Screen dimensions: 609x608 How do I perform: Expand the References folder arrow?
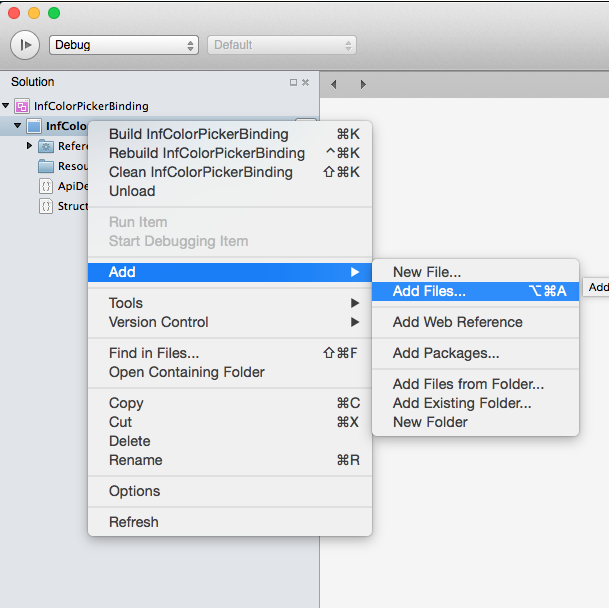click(29, 146)
